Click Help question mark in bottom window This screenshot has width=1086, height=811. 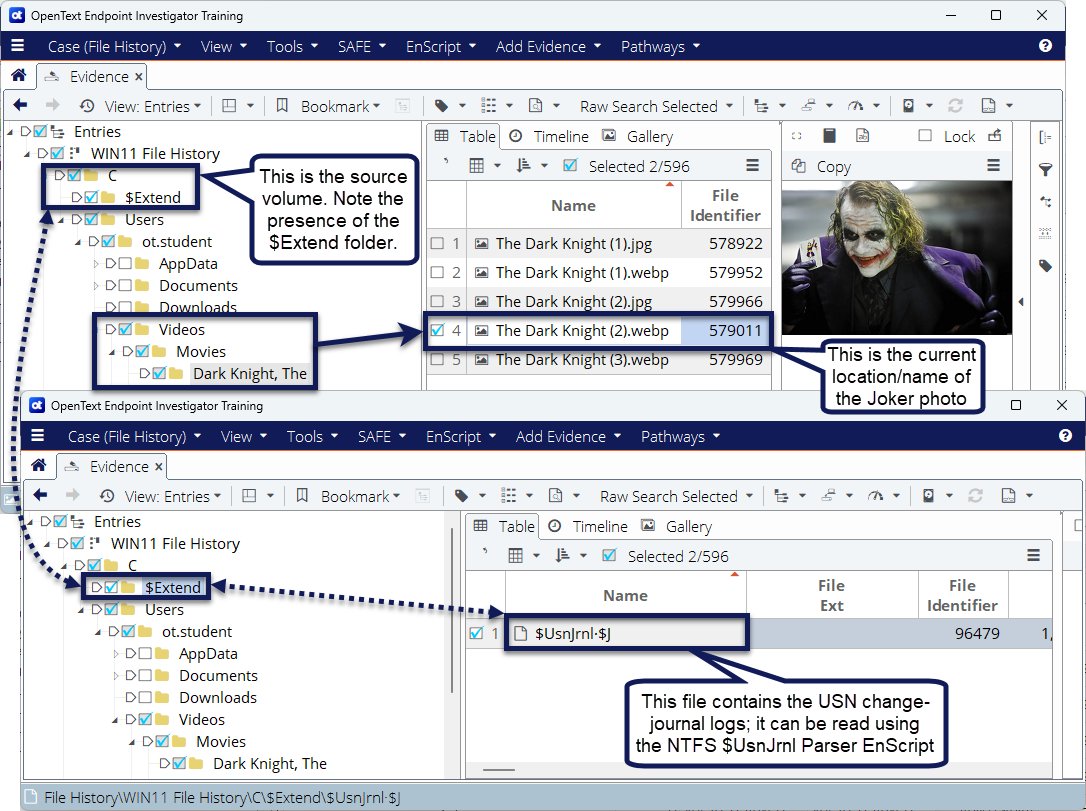click(1066, 436)
